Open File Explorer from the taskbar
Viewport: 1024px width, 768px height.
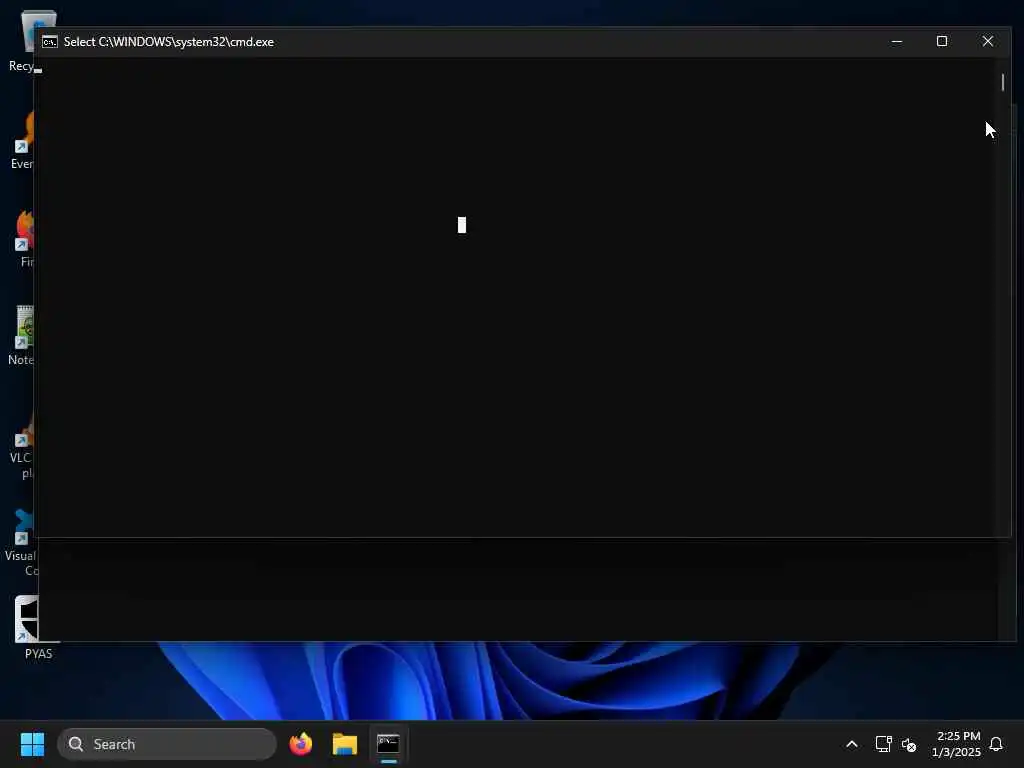tap(345, 744)
